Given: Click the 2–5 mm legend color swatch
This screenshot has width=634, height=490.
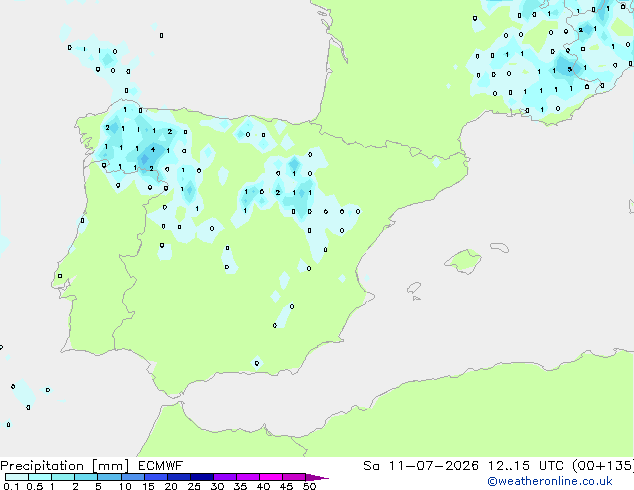Looking at the screenshot, I should pyautogui.click(x=86, y=477).
